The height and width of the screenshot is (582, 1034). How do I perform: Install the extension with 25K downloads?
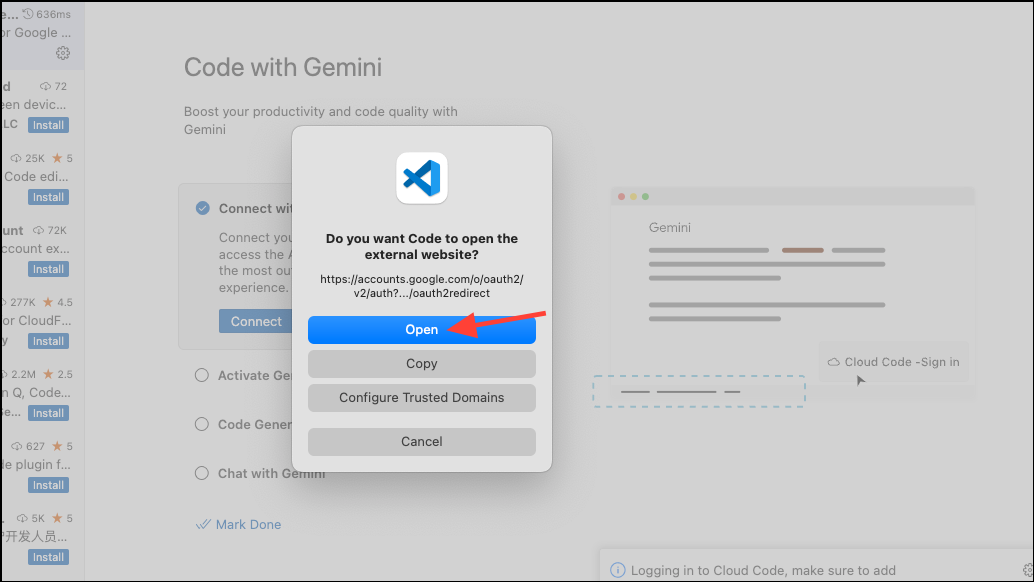pyautogui.click(x=48, y=197)
